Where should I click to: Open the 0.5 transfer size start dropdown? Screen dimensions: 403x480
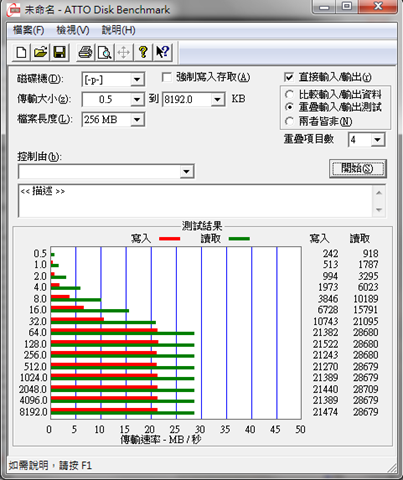pyautogui.click(x=137, y=99)
